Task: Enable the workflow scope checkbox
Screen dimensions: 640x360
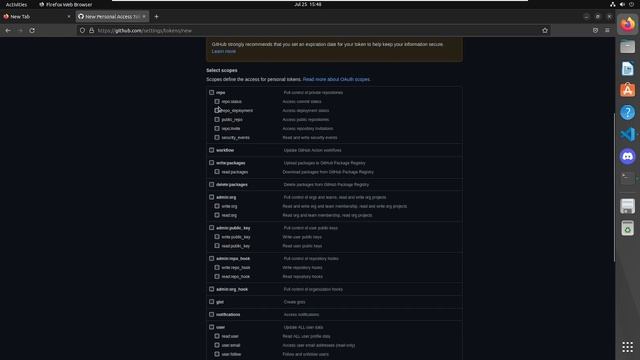Action: (x=211, y=150)
